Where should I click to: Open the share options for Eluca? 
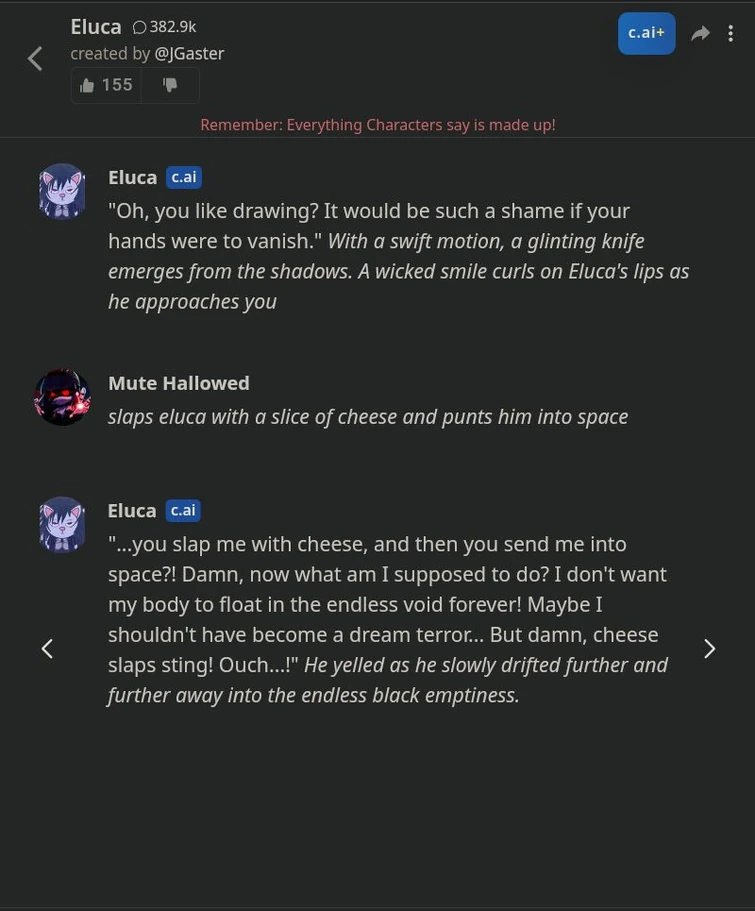[700, 33]
